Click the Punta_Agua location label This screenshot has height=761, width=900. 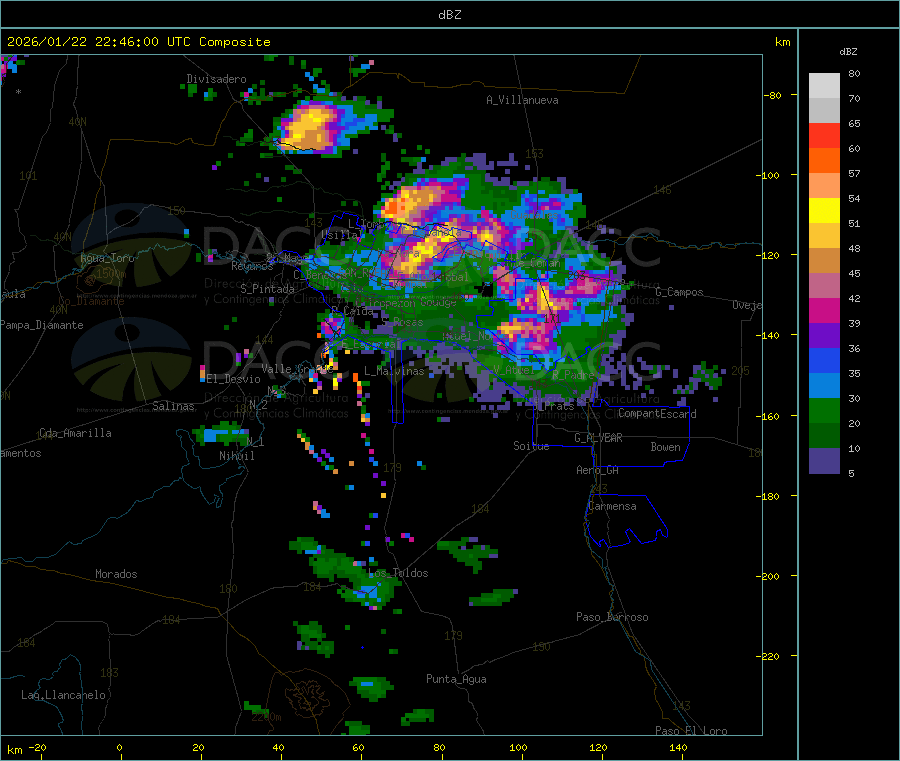pos(456,679)
